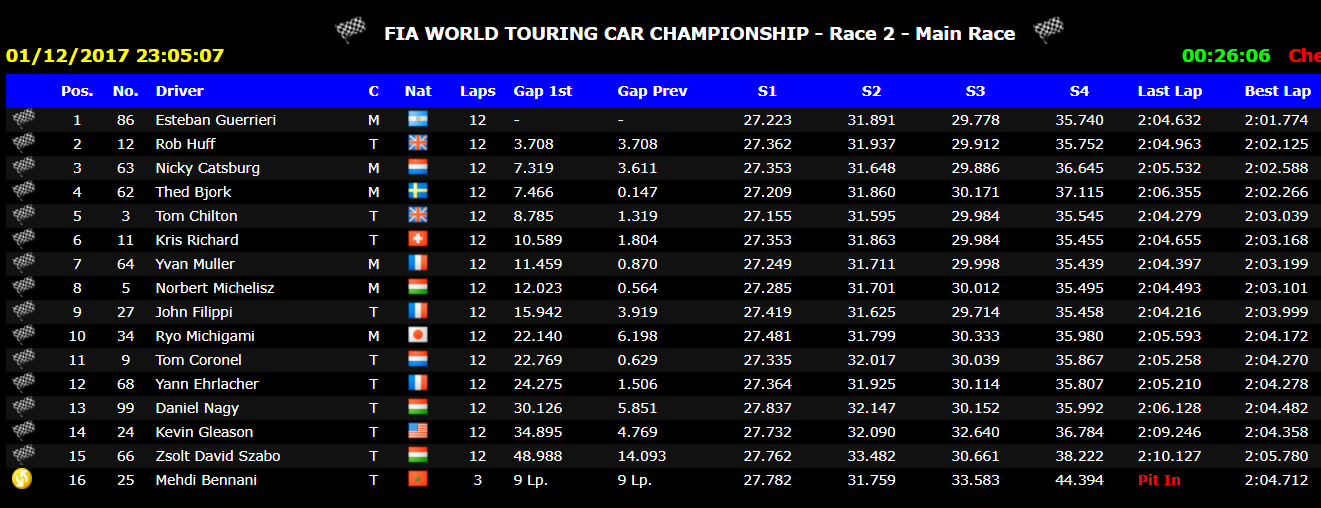Click the green session timer 00:26:06
The image size is (1321, 508).
pos(1226,56)
